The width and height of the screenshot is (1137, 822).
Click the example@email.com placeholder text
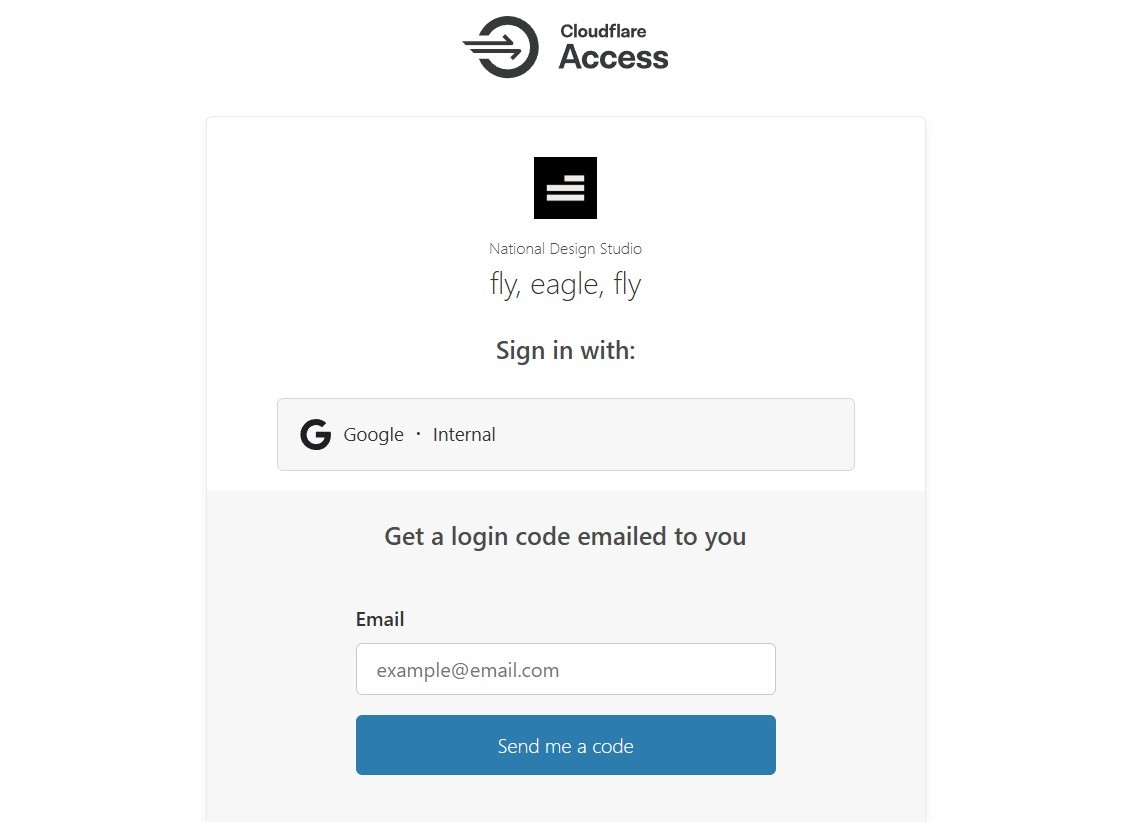click(467, 670)
